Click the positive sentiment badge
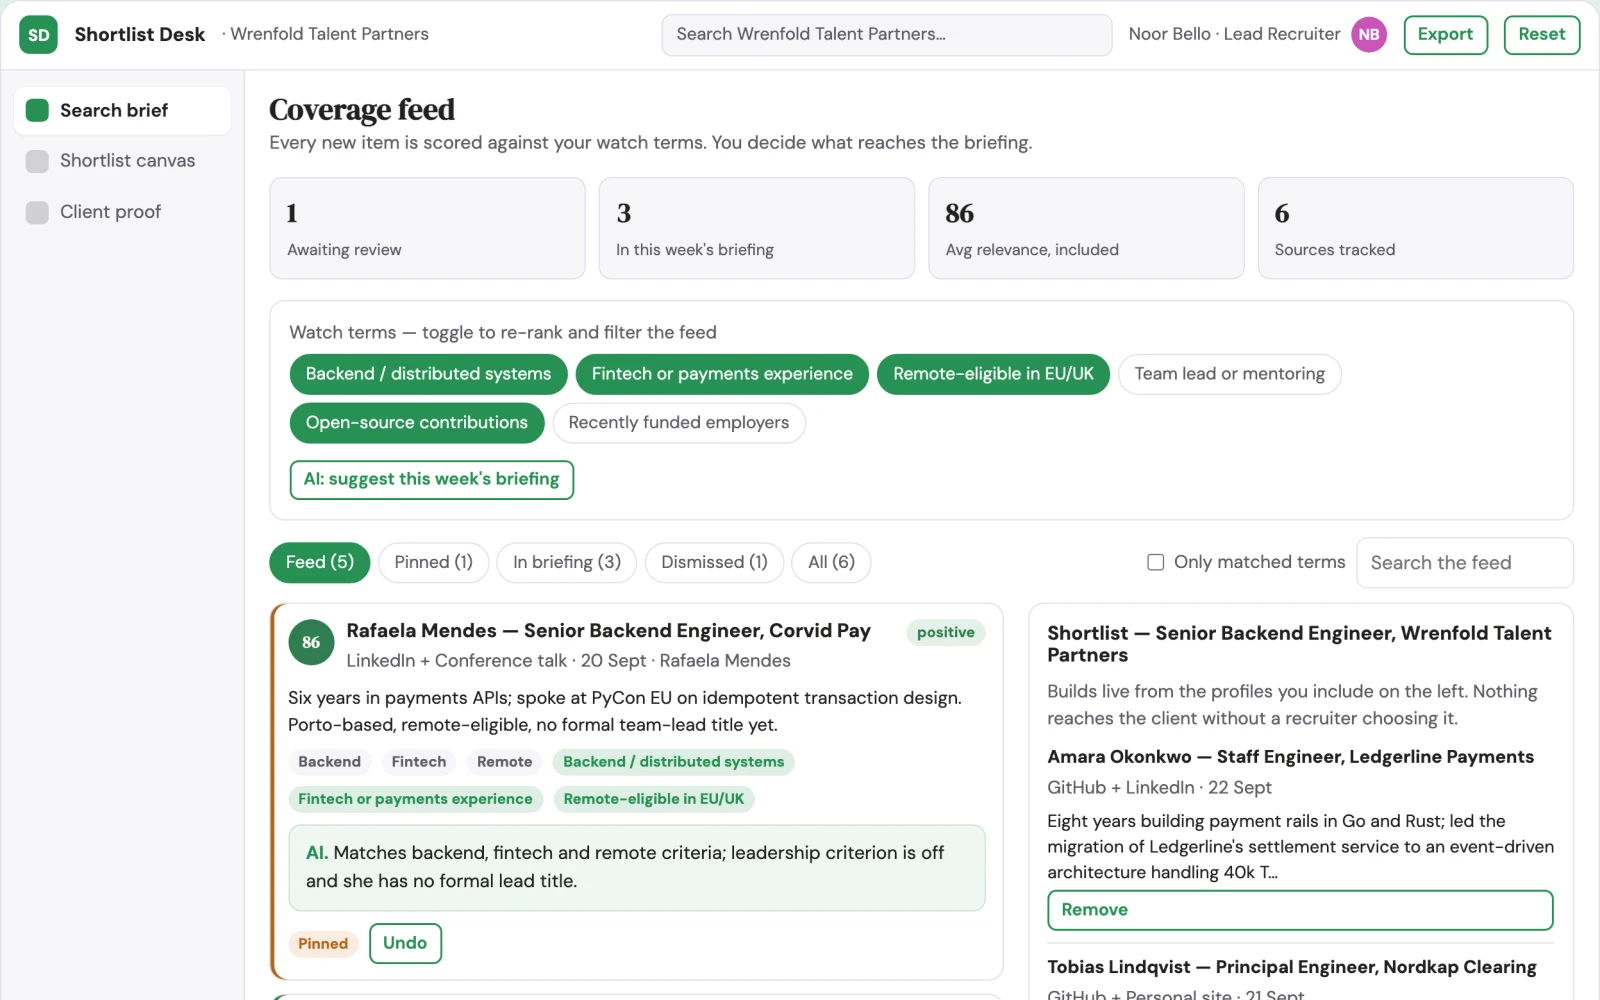 pyautogui.click(x=945, y=633)
